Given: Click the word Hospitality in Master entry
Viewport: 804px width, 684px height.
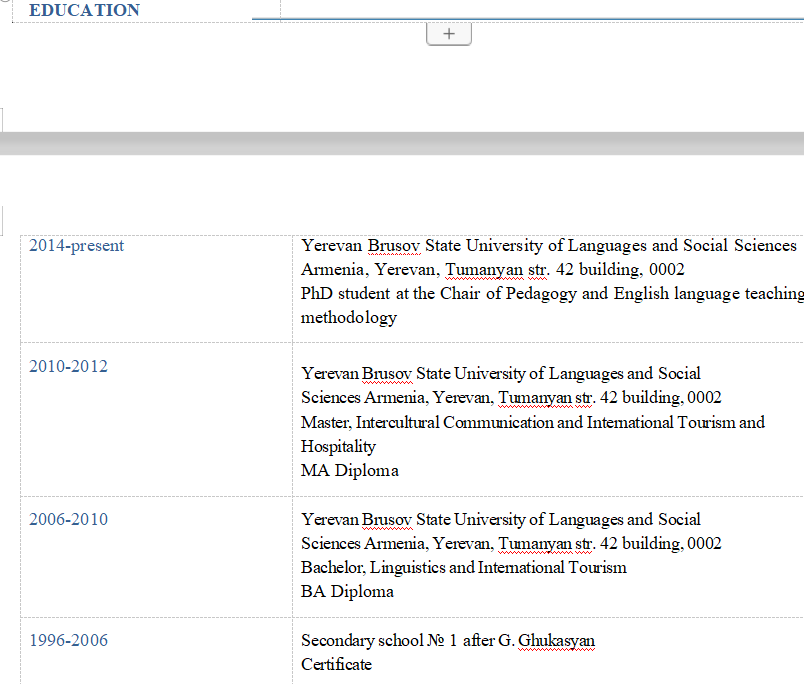Looking at the screenshot, I should pos(338,447).
